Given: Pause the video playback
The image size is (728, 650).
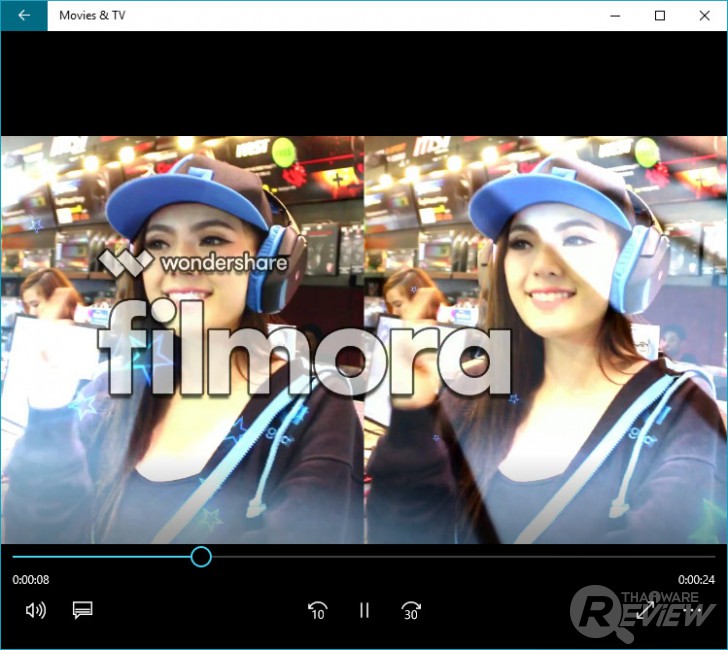Looking at the screenshot, I should click(x=364, y=610).
